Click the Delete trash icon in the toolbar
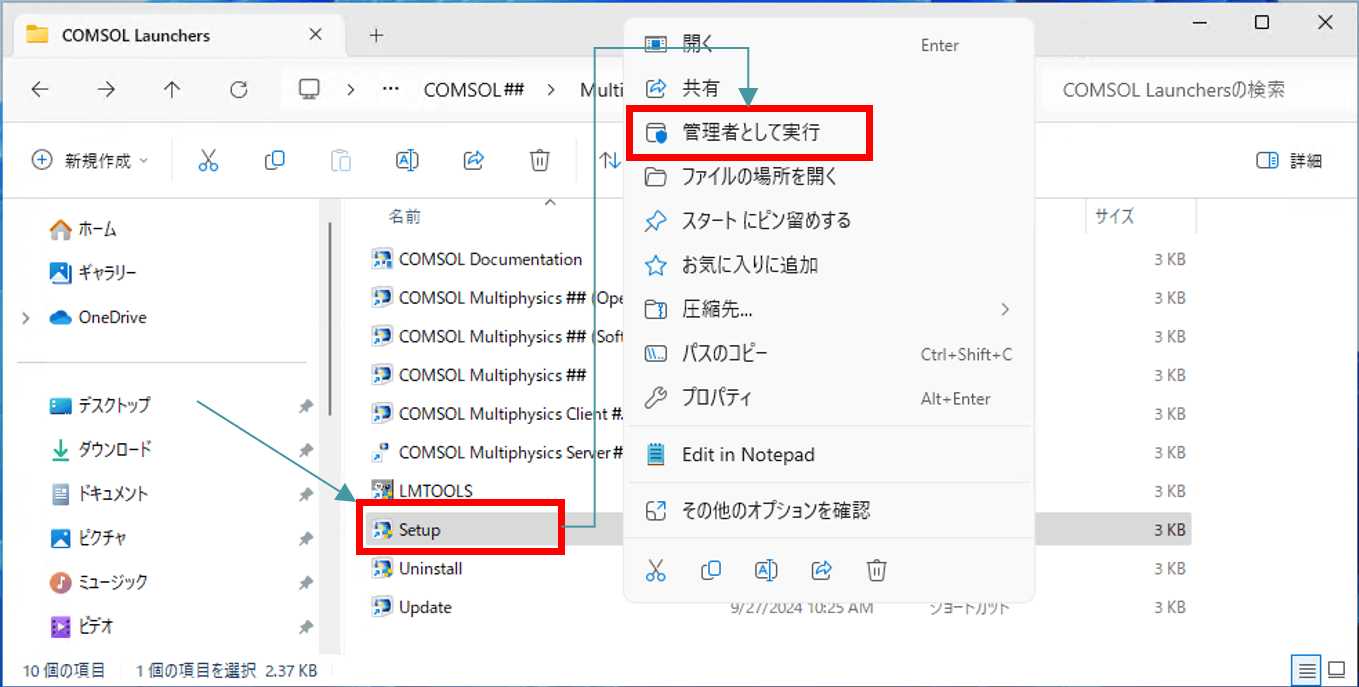The height and width of the screenshot is (687, 1359). click(540, 160)
